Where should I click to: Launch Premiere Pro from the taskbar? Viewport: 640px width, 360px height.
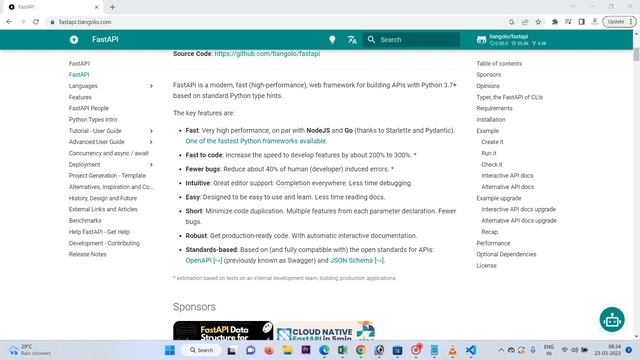[x=306, y=350]
